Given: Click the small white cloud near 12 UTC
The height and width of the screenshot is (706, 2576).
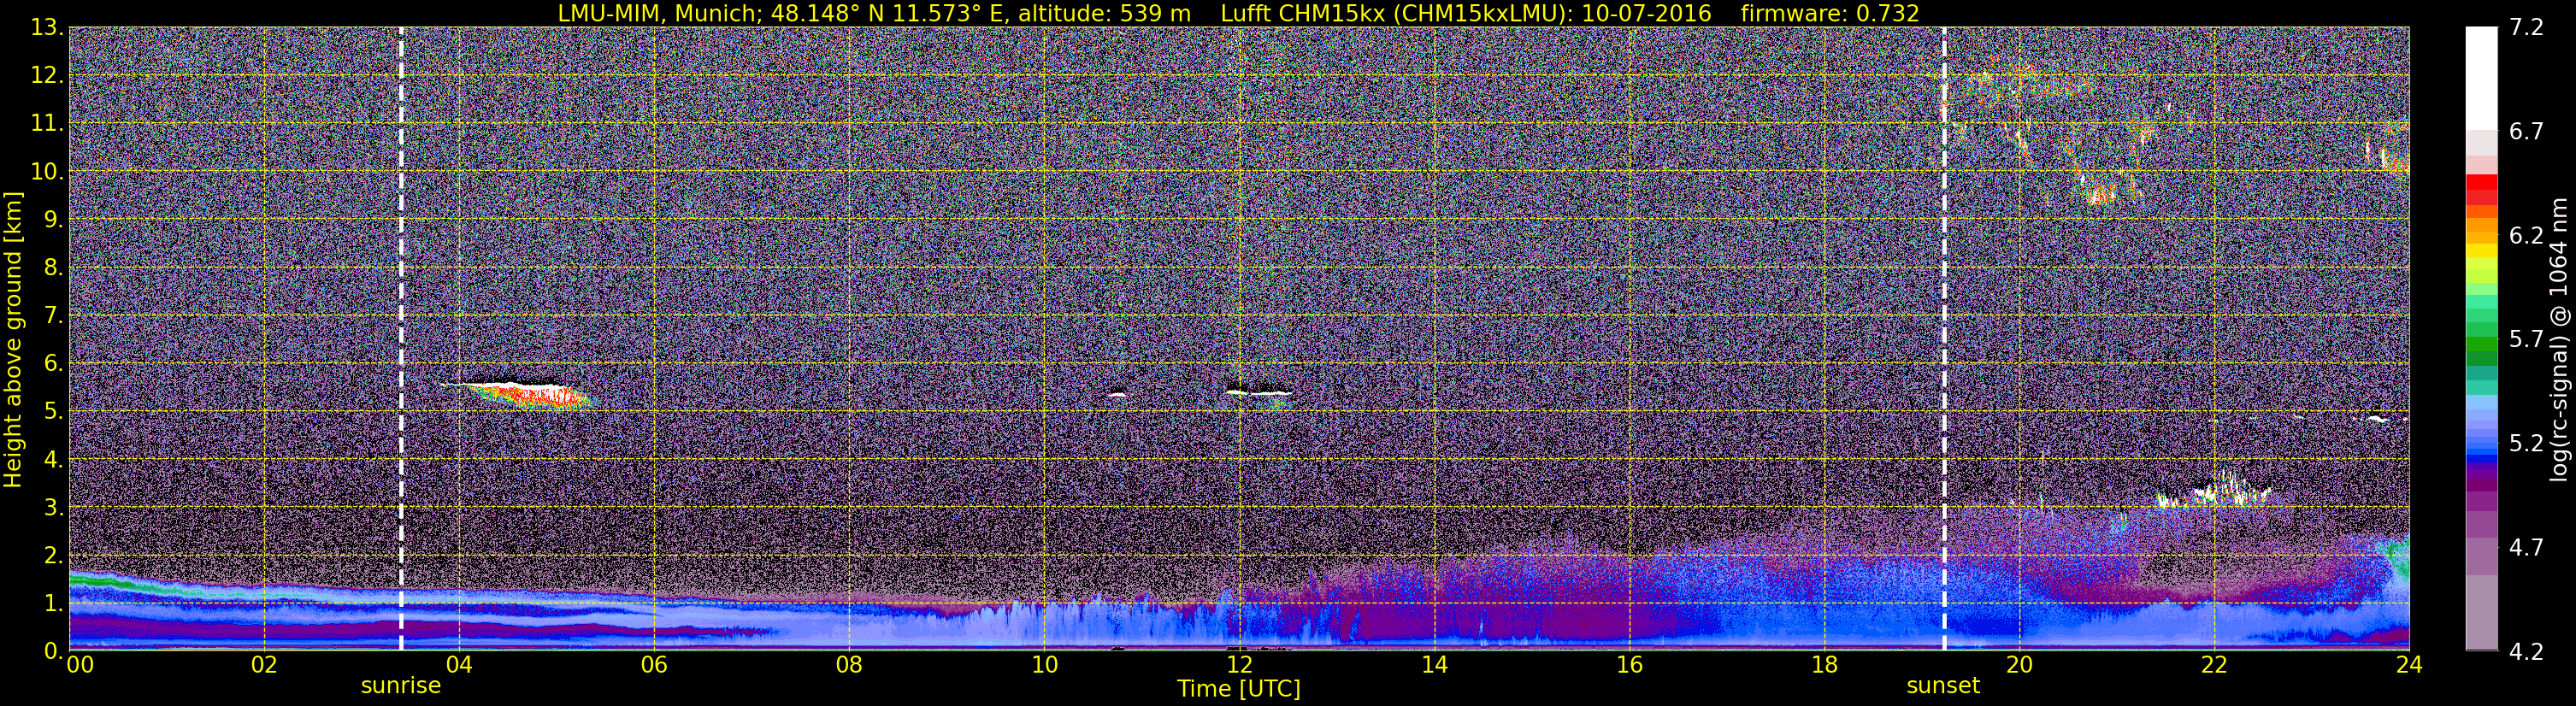Looking at the screenshot, I should pyautogui.click(x=1258, y=393).
